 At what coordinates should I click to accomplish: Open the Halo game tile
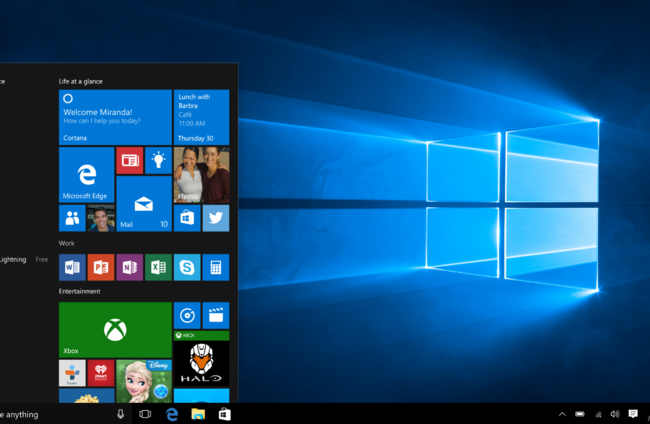coord(201,359)
